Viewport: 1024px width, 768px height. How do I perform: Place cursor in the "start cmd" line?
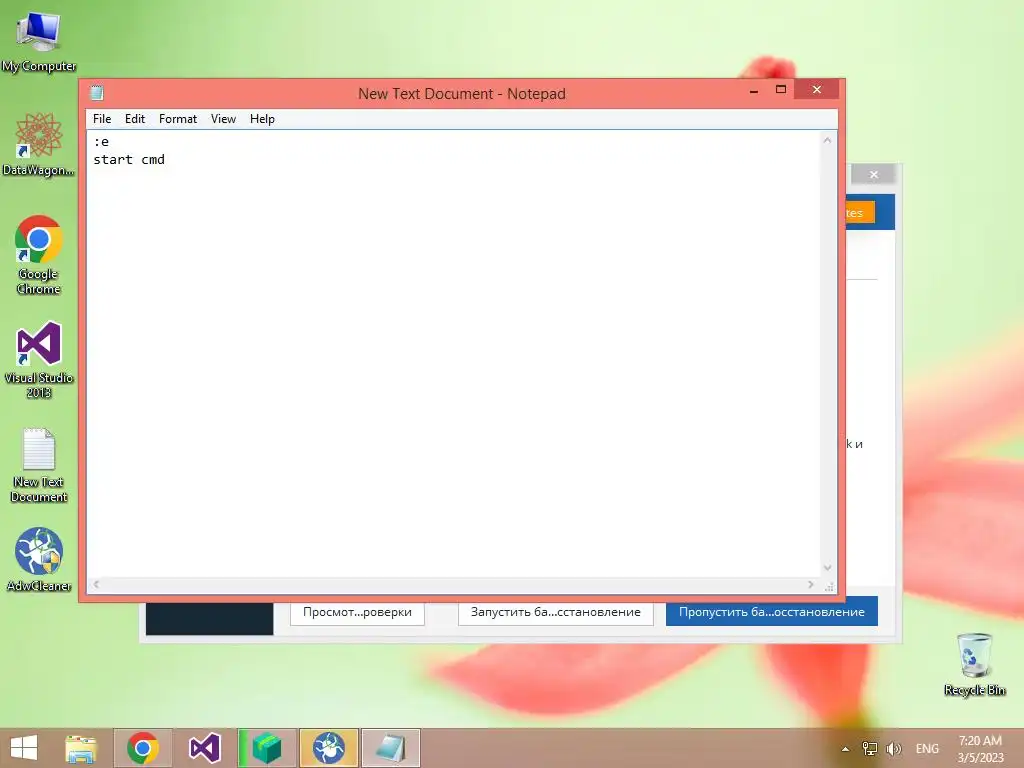coord(129,160)
